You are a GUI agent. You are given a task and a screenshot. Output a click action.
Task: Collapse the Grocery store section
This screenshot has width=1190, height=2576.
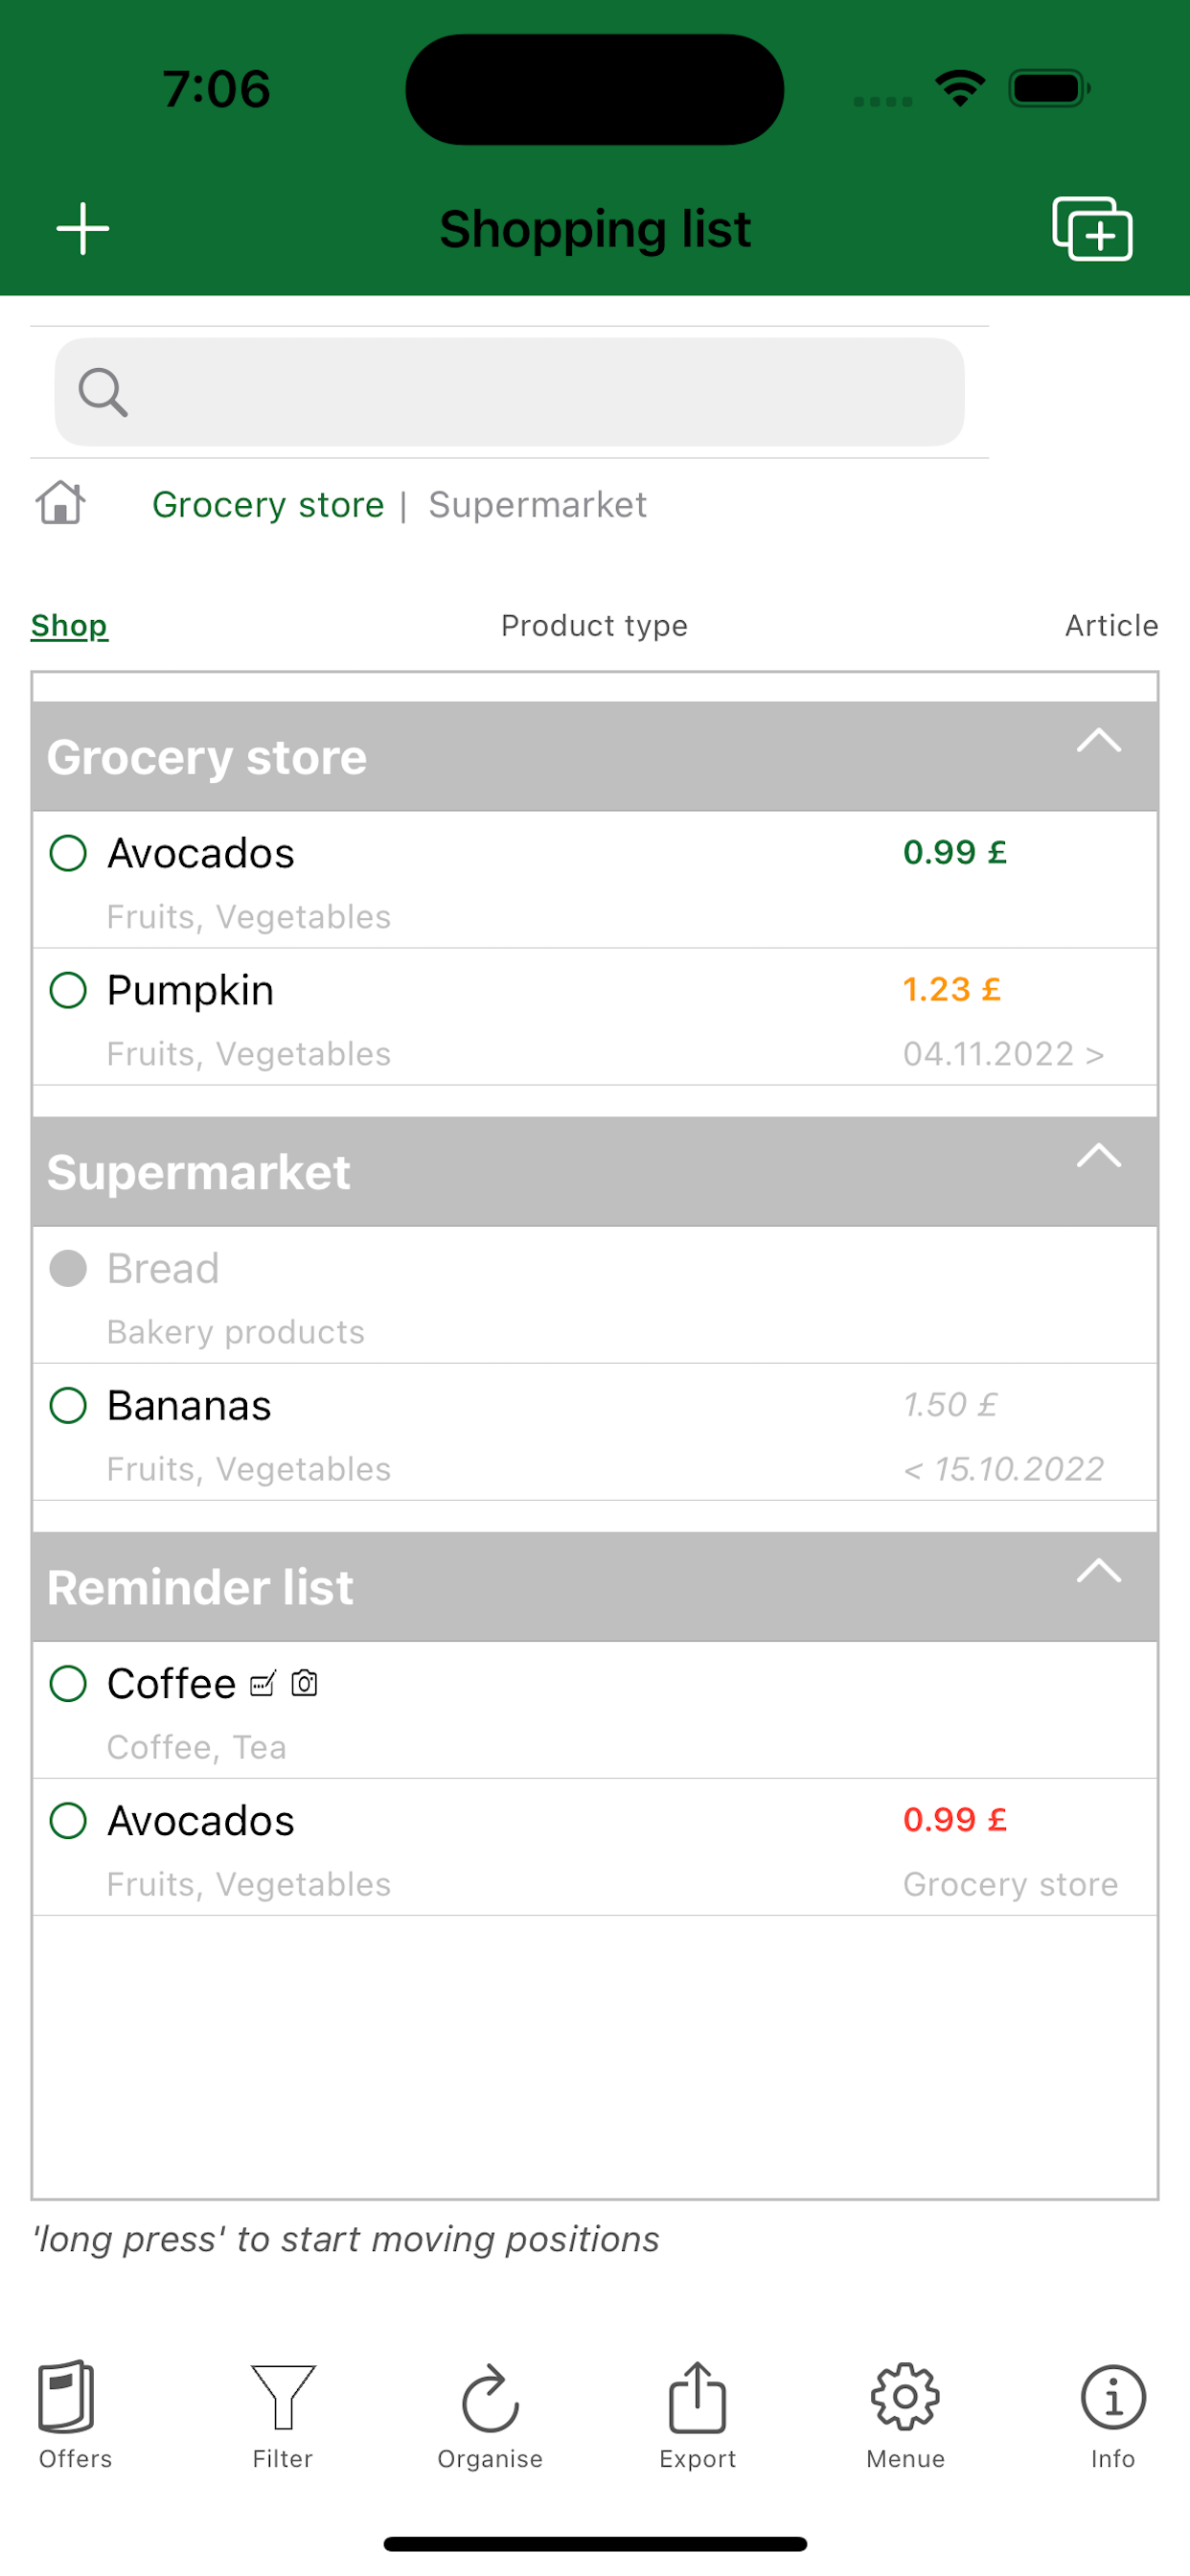pyautogui.click(x=1098, y=740)
